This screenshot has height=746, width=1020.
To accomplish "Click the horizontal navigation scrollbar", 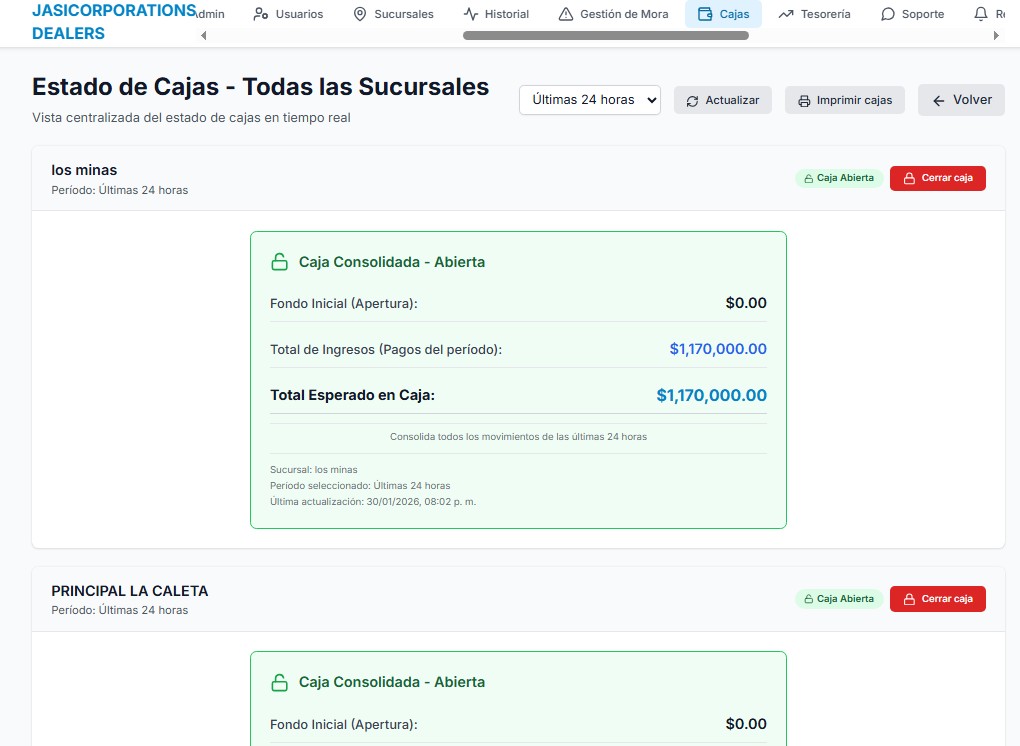I will click(604, 35).
